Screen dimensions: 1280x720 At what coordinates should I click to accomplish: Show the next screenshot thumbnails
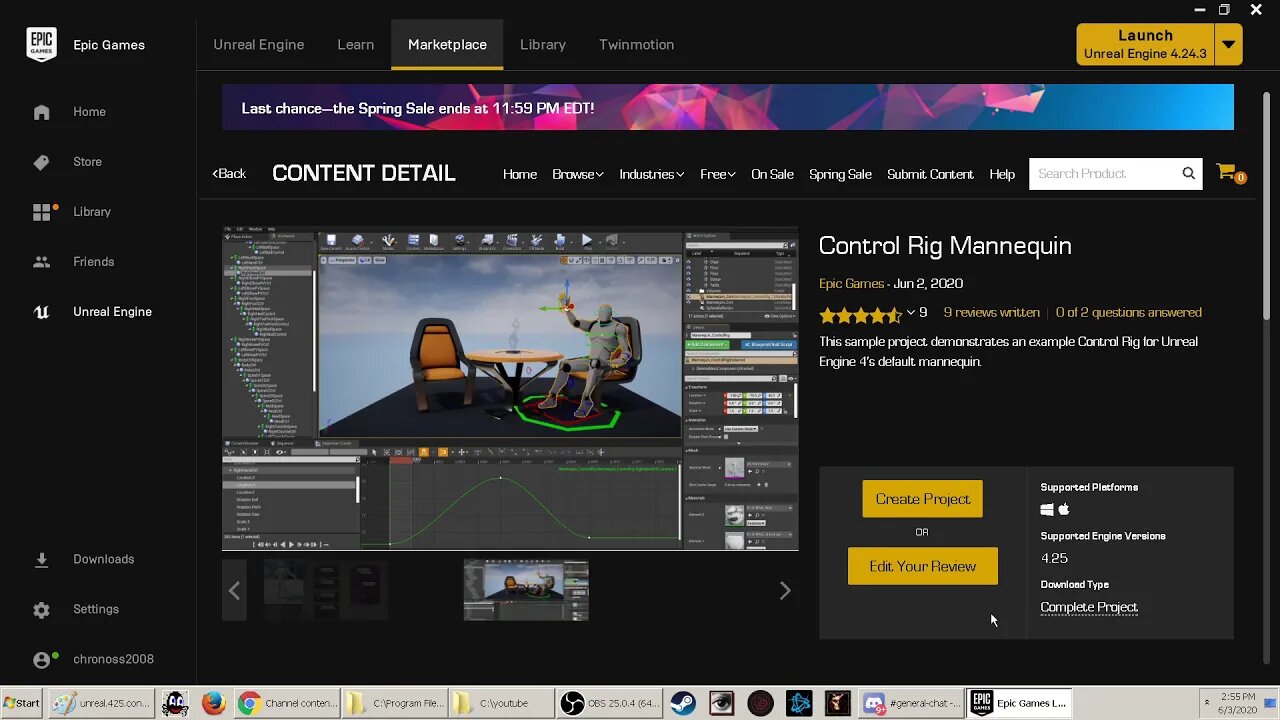(x=785, y=591)
